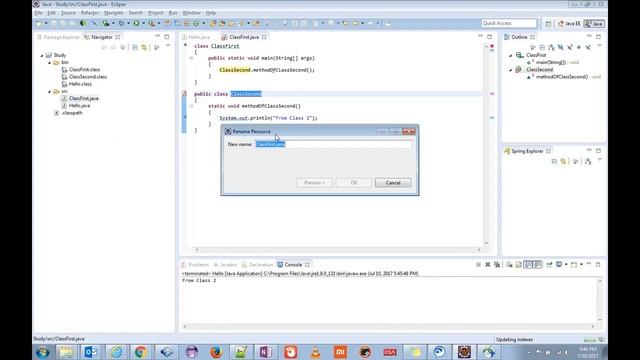This screenshot has width=640, height=360.
Task: Toggle Hide Local Types in Outline
Action: [588, 47]
